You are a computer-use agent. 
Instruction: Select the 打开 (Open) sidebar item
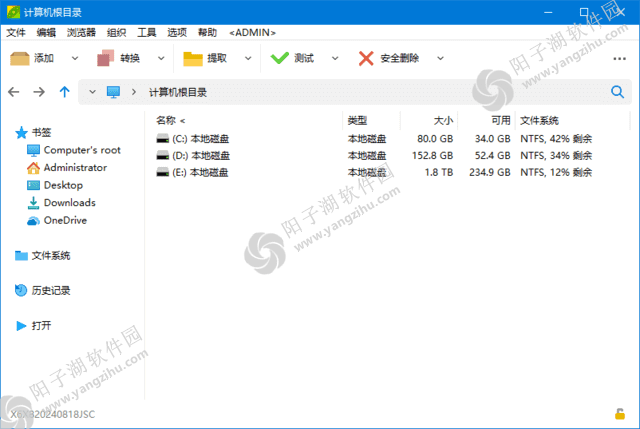click(33, 326)
